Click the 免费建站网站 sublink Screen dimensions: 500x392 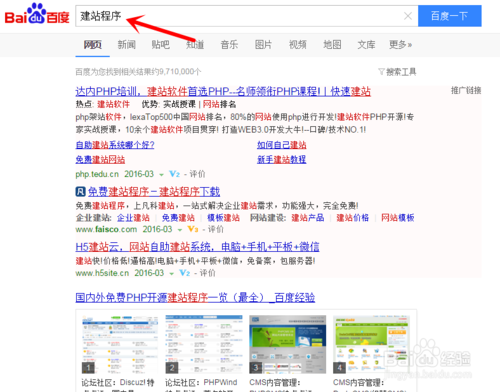[100, 160]
